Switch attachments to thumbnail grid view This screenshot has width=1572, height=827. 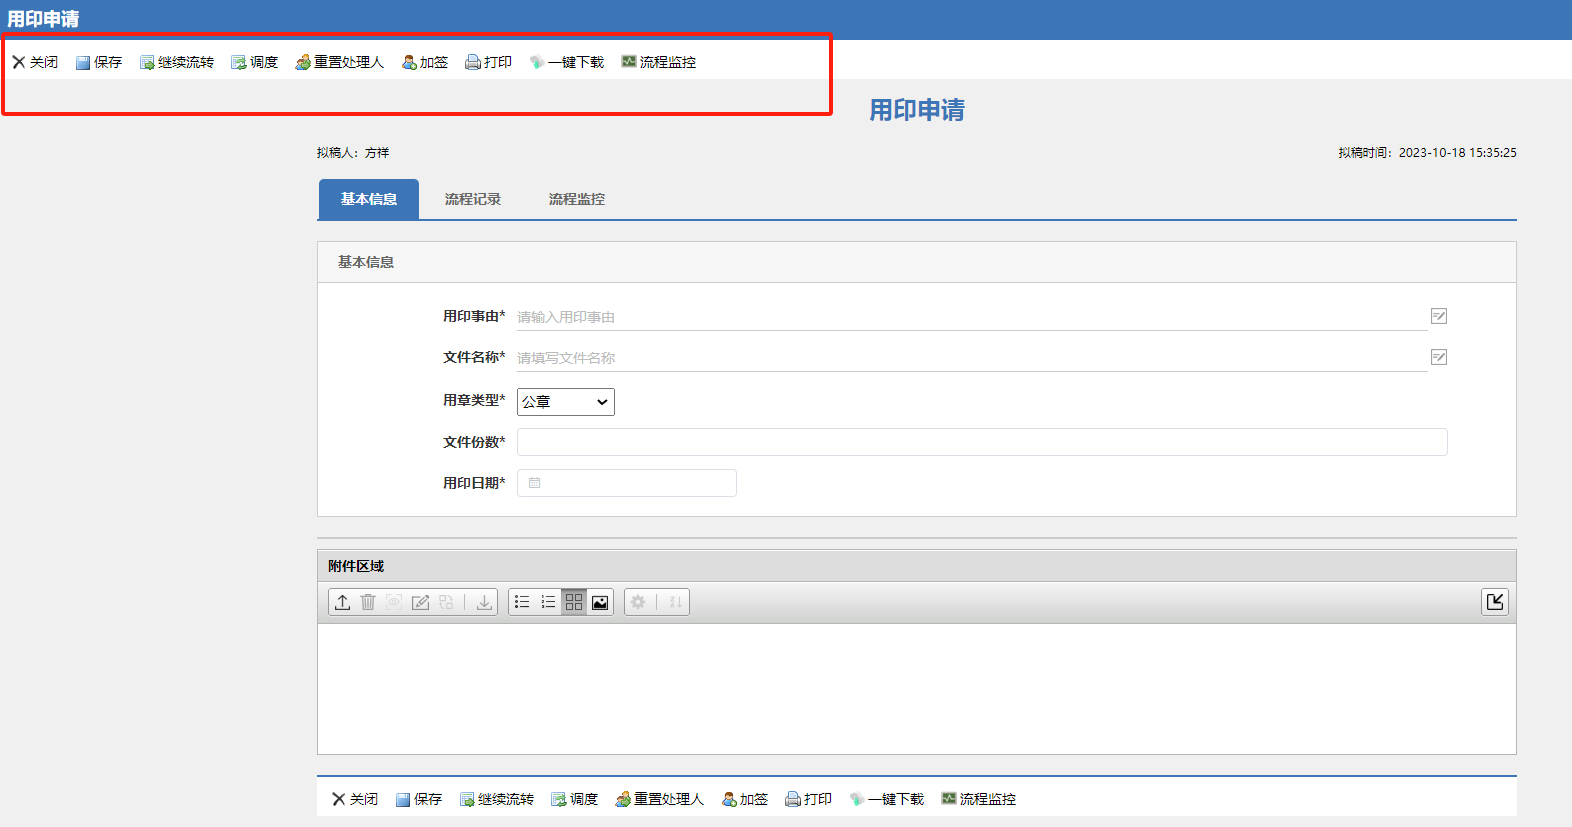coord(574,602)
